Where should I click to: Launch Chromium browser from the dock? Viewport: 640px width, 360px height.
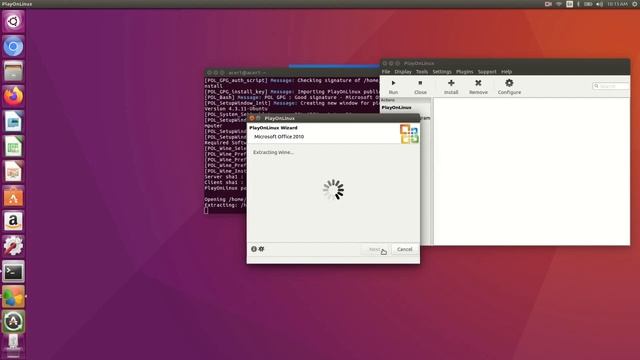pyautogui.click(x=13, y=47)
